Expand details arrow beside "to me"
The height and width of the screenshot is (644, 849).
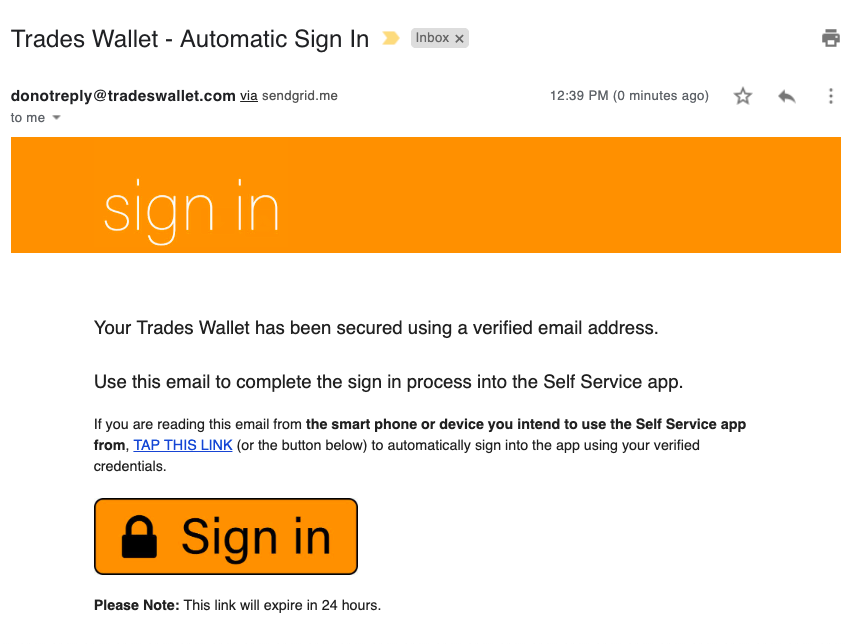point(57,118)
